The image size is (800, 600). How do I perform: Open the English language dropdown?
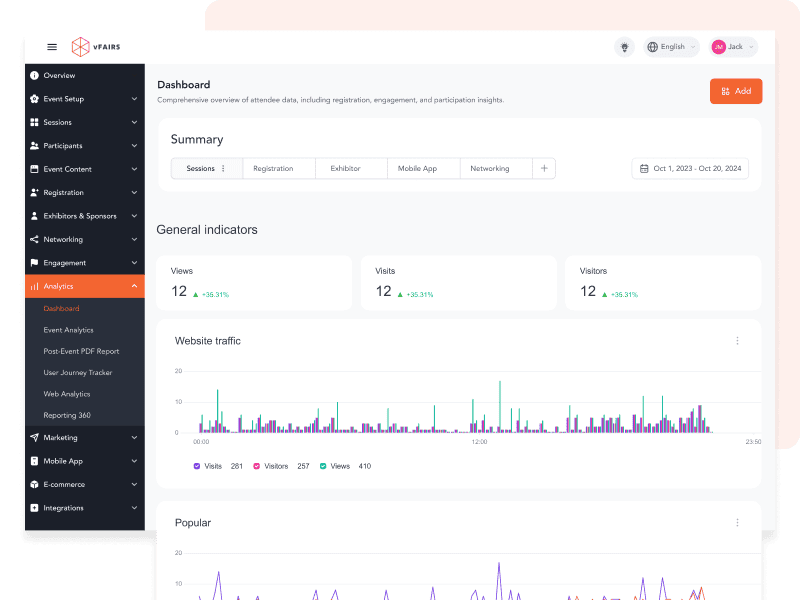(x=671, y=47)
